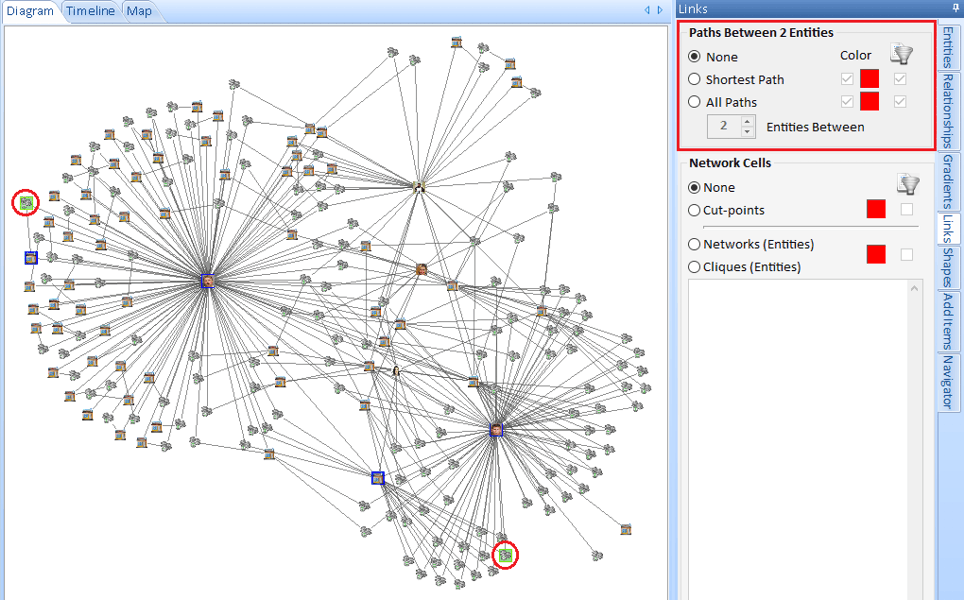Click the large hub person node on left cluster
The image size is (964, 600).
click(208, 281)
